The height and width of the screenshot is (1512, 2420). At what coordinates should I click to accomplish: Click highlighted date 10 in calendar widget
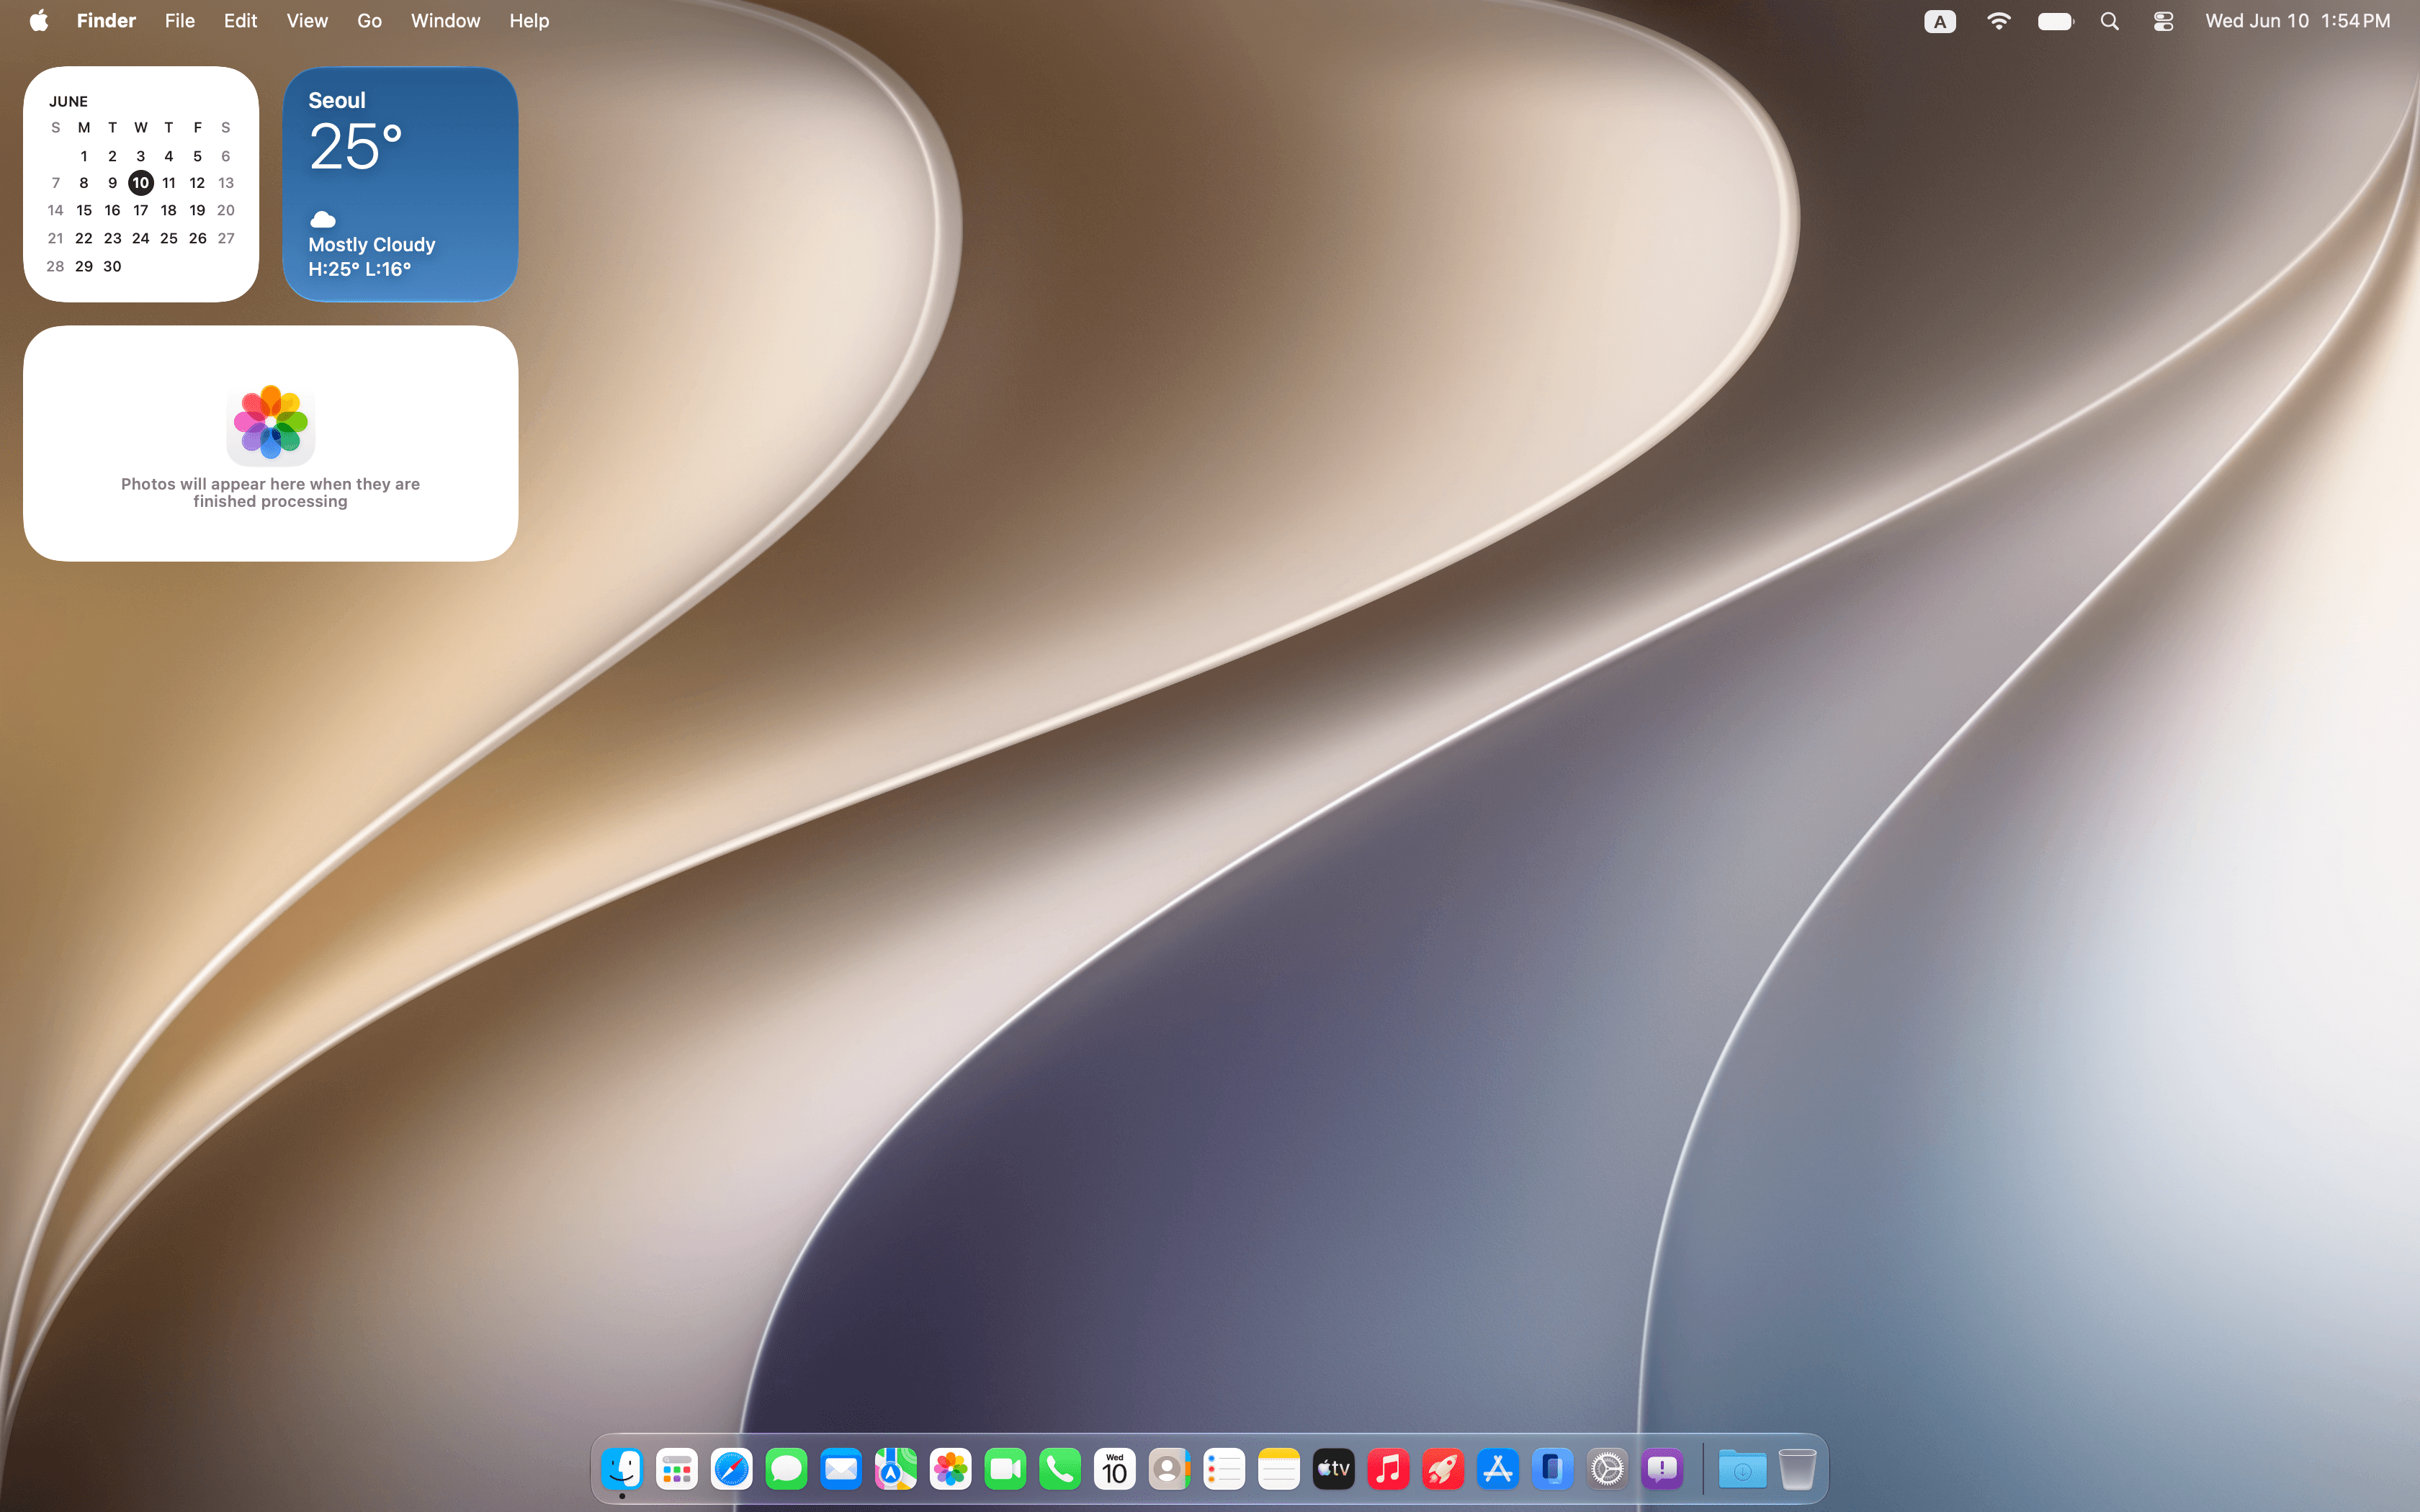(141, 183)
